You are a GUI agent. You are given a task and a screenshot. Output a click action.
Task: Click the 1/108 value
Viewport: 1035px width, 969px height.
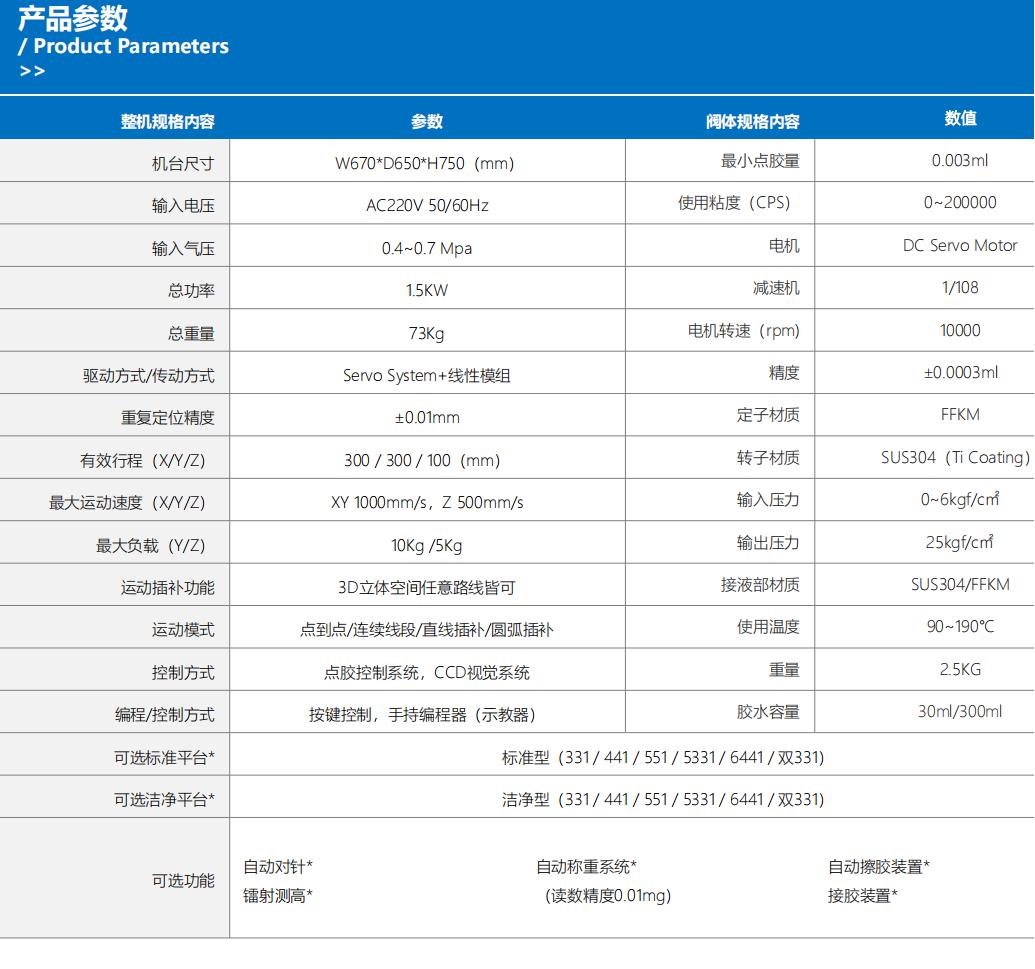pos(960,288)
